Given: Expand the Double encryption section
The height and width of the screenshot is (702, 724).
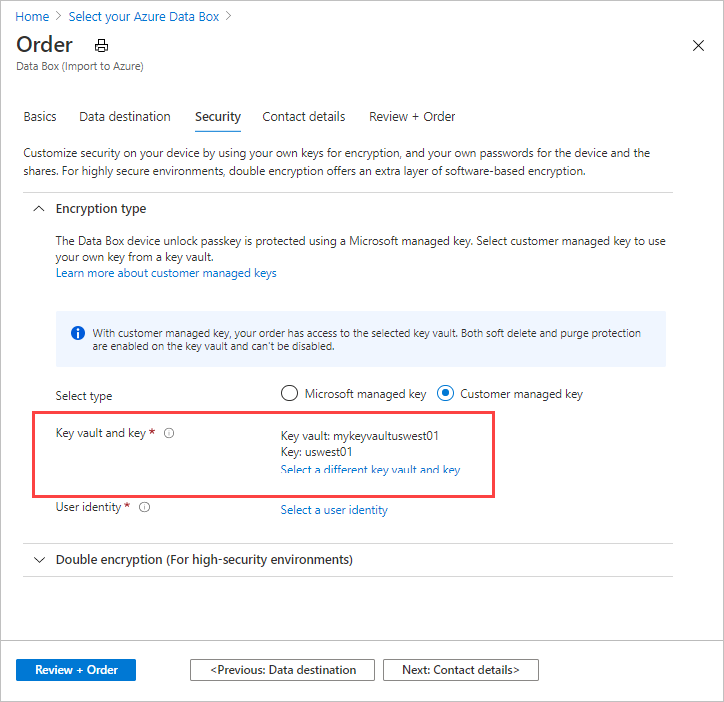Looking at the screenshot, I should point(39,560).
